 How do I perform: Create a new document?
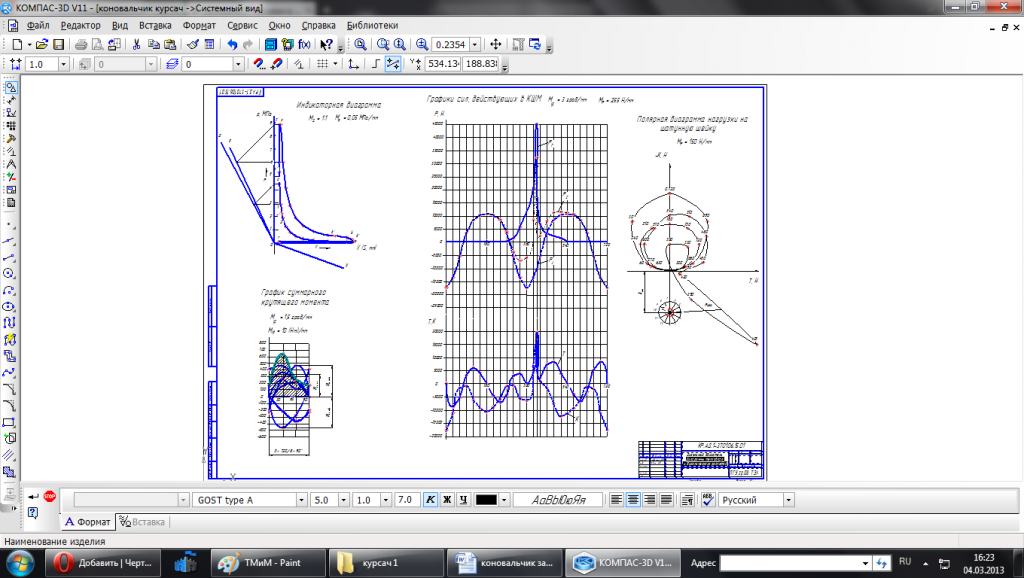point(18,44)
